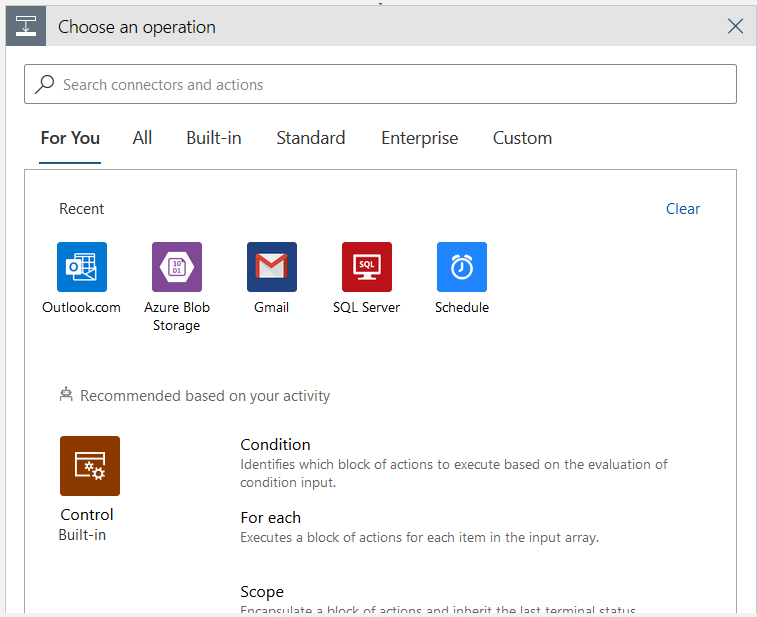Viewport: 757px width, 617px height.
Task: Switch to the Standard tab
Action: pyautogui.click(x=311, y=138)
